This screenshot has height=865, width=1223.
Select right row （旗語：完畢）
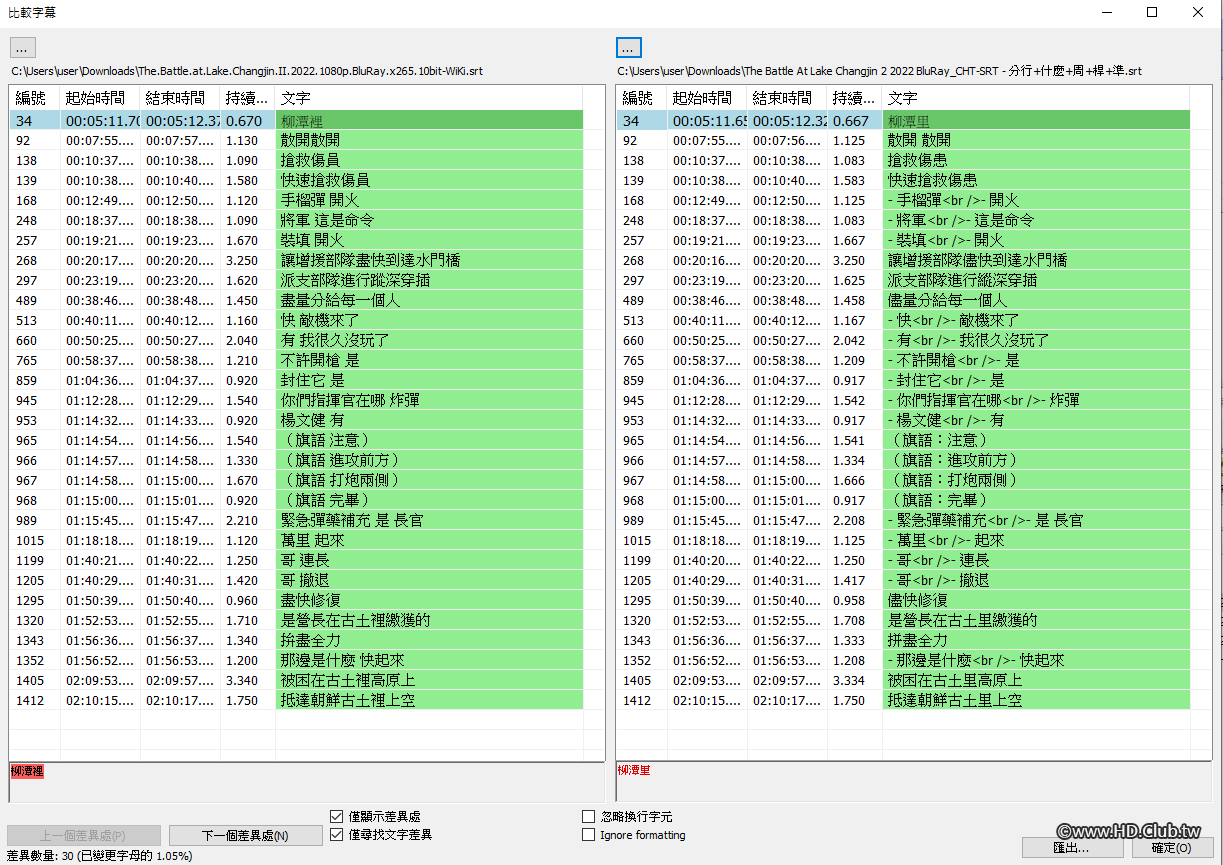(x=903, y=500)
